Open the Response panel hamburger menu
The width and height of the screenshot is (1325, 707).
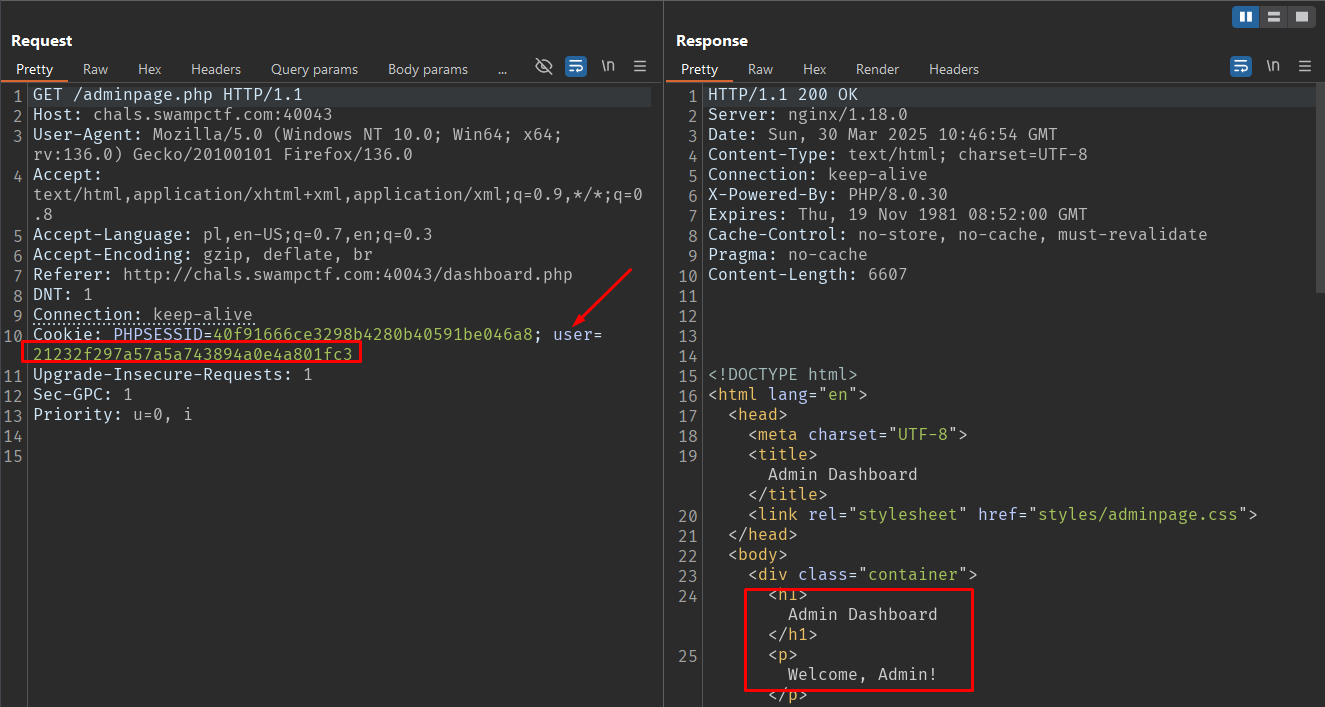1304,66
